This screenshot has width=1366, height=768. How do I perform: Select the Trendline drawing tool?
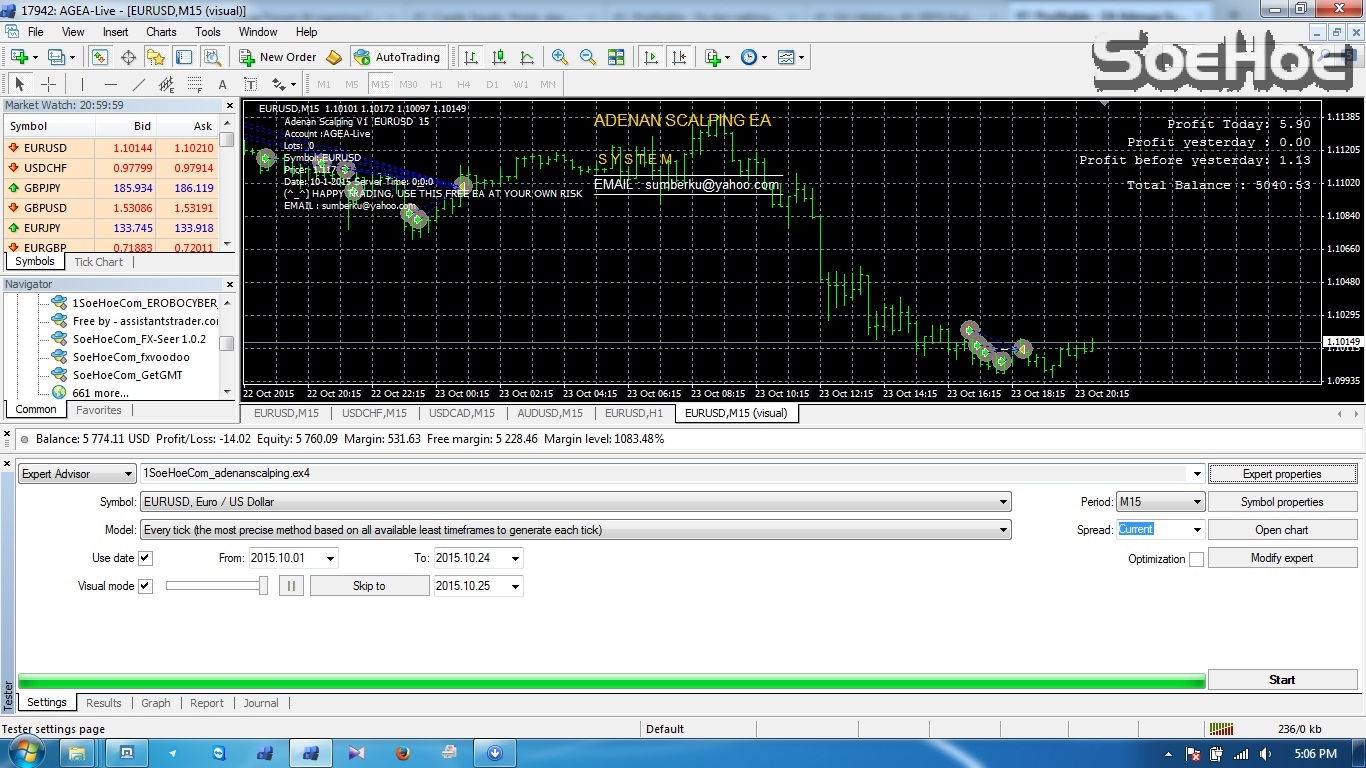tap(139, 85)
